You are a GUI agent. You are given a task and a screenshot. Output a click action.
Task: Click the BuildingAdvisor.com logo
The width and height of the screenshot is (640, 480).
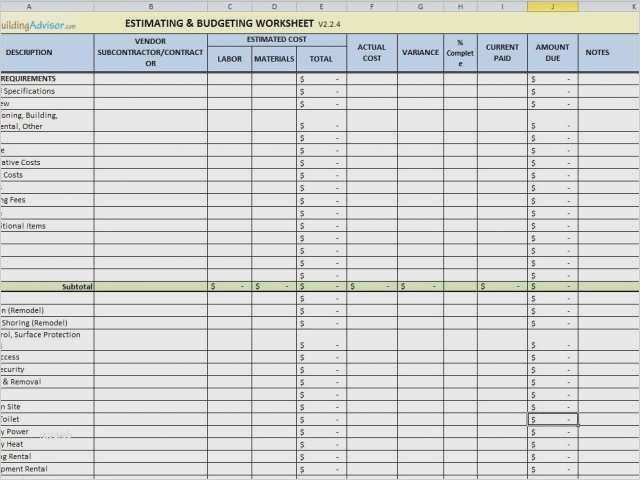pos(38,25)
